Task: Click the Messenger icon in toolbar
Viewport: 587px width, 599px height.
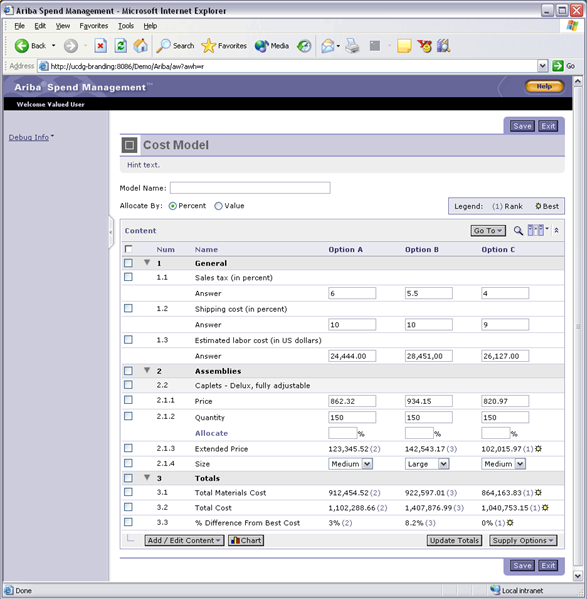Action: click(x=424, y=46)
